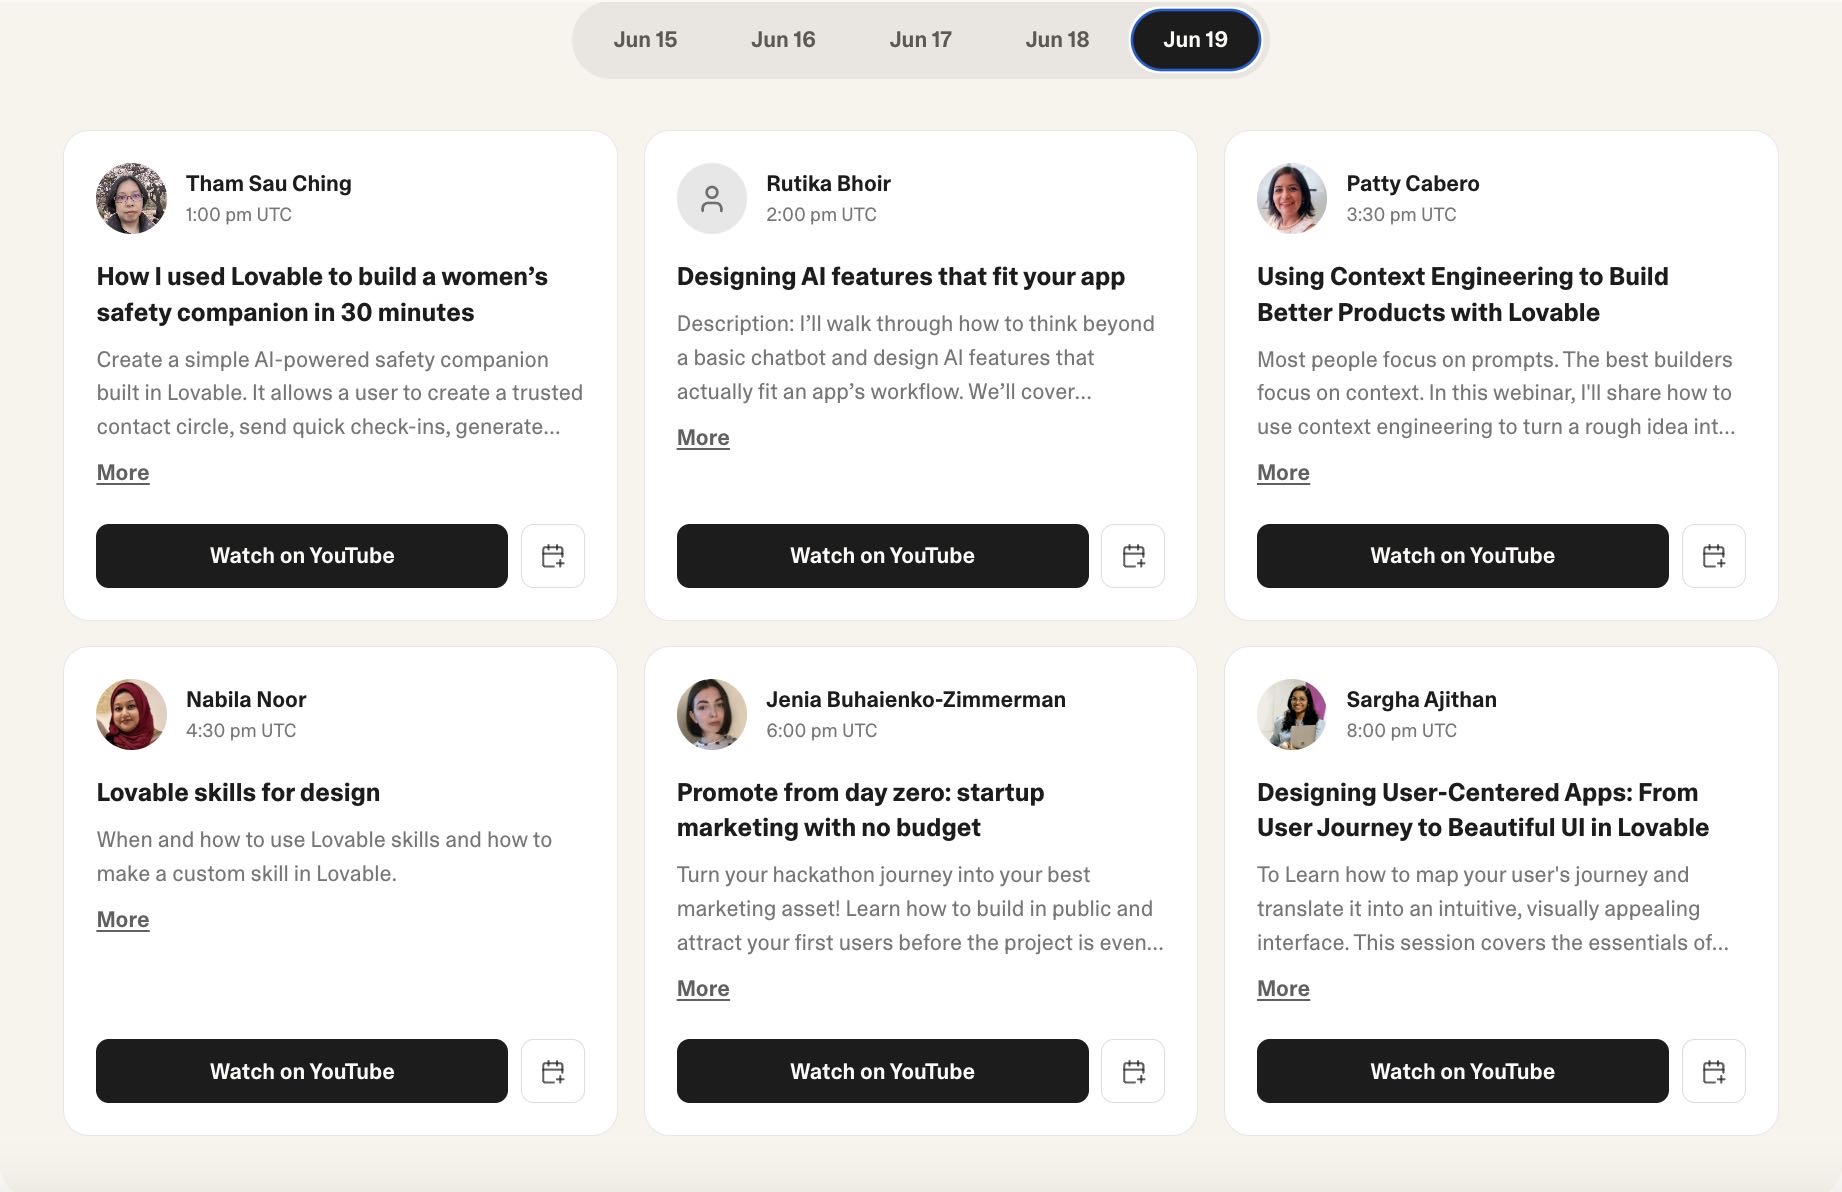
Task: Expand More on Sargha Ajithan's session
Action: (x=1283, y=989)
